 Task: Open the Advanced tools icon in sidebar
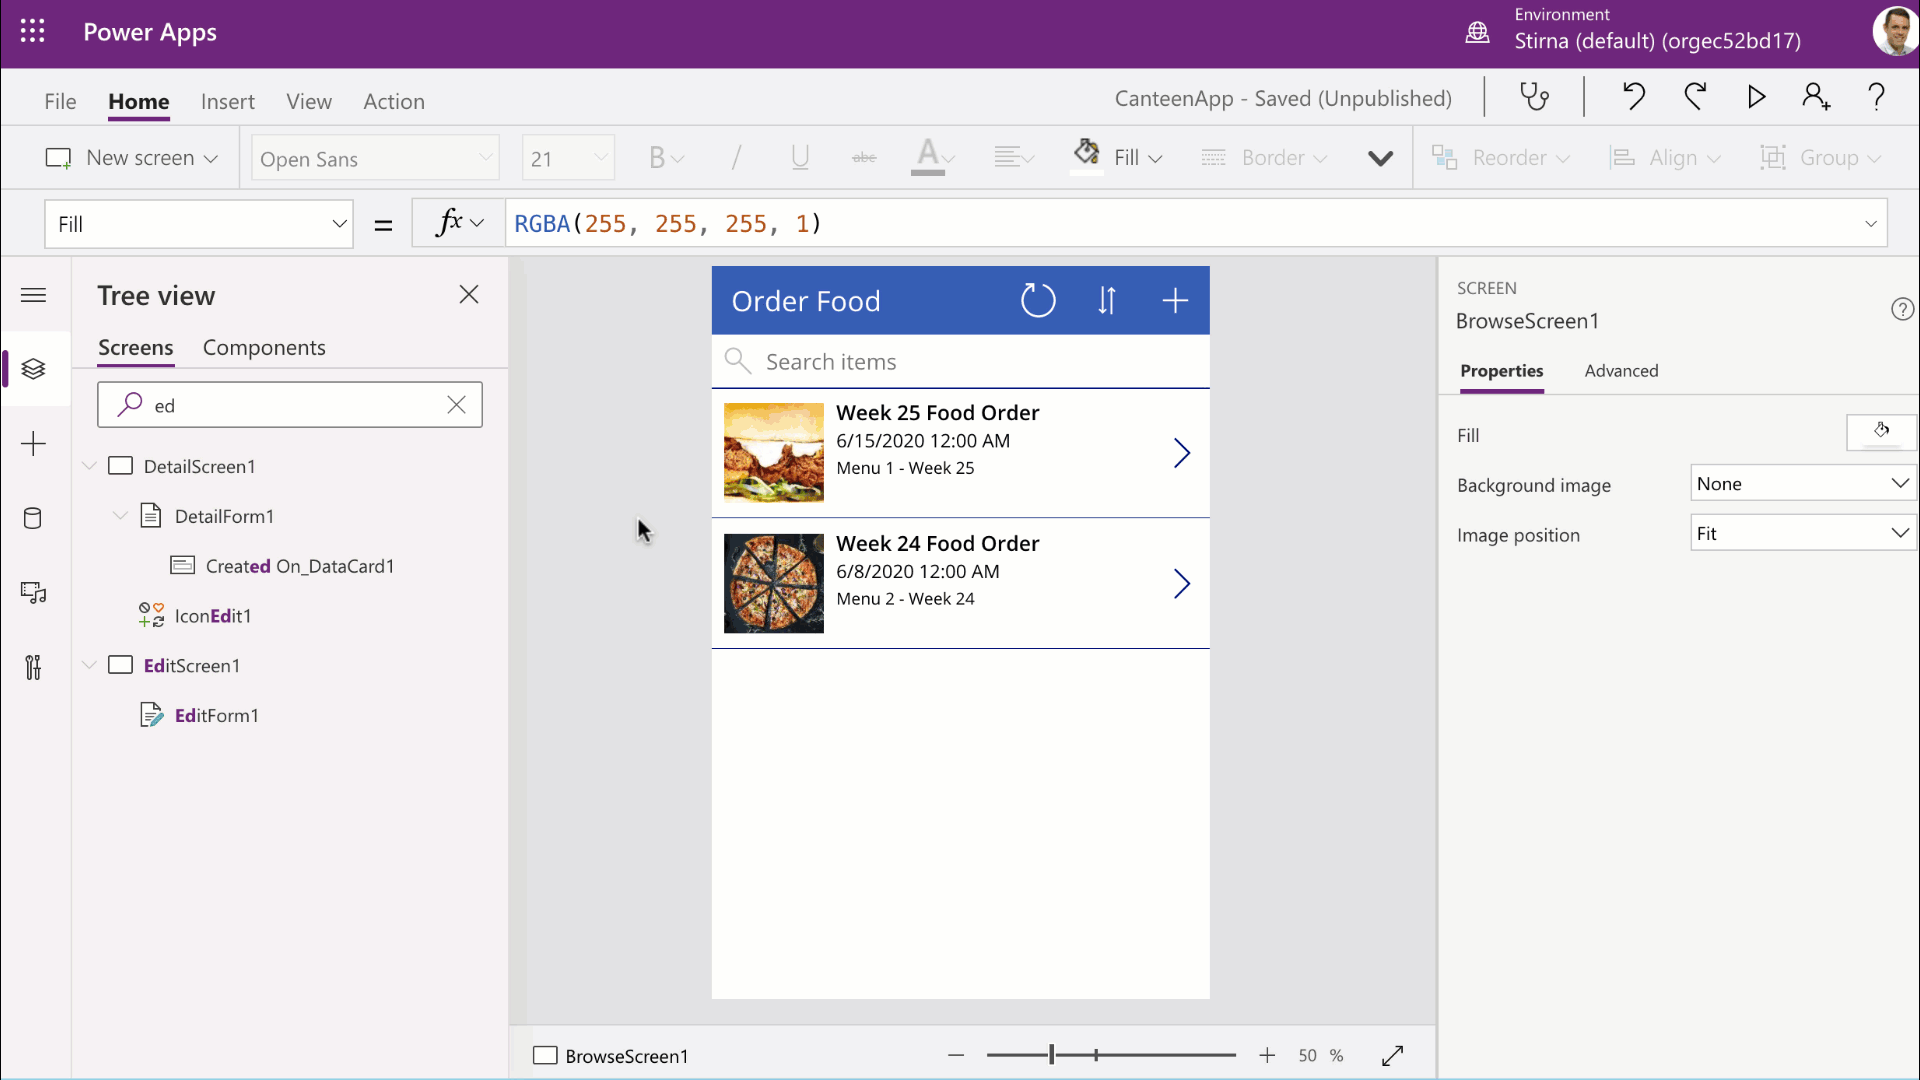(x=33, y=667)
